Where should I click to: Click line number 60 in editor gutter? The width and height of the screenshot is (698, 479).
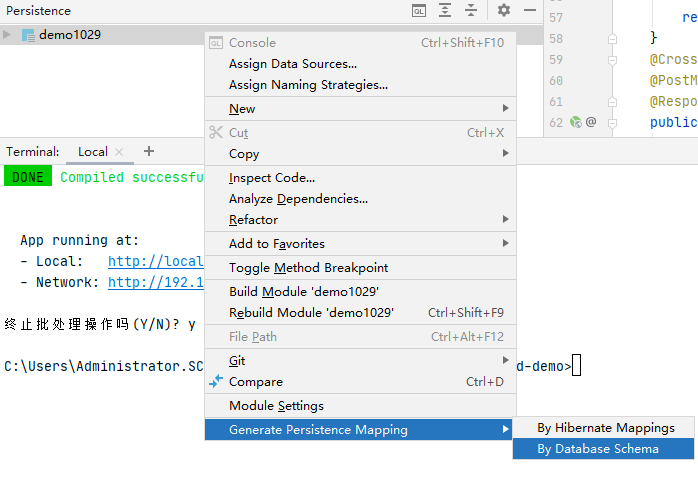coord(556,81)
